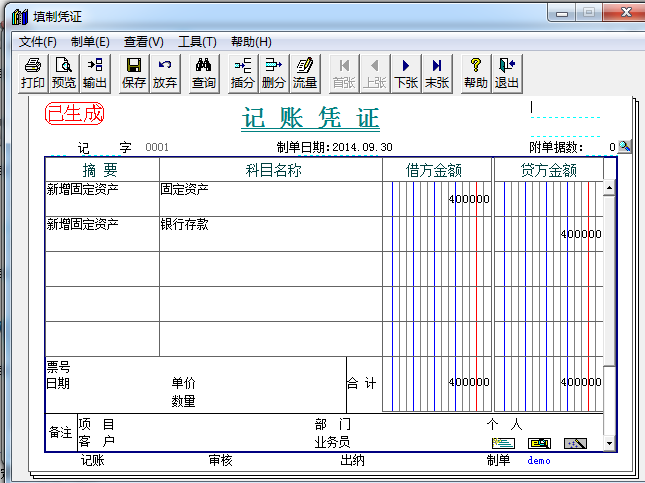Click the 填制凭证 title bar app icon
Screen dimensions: 645x483
click(19, 16)
